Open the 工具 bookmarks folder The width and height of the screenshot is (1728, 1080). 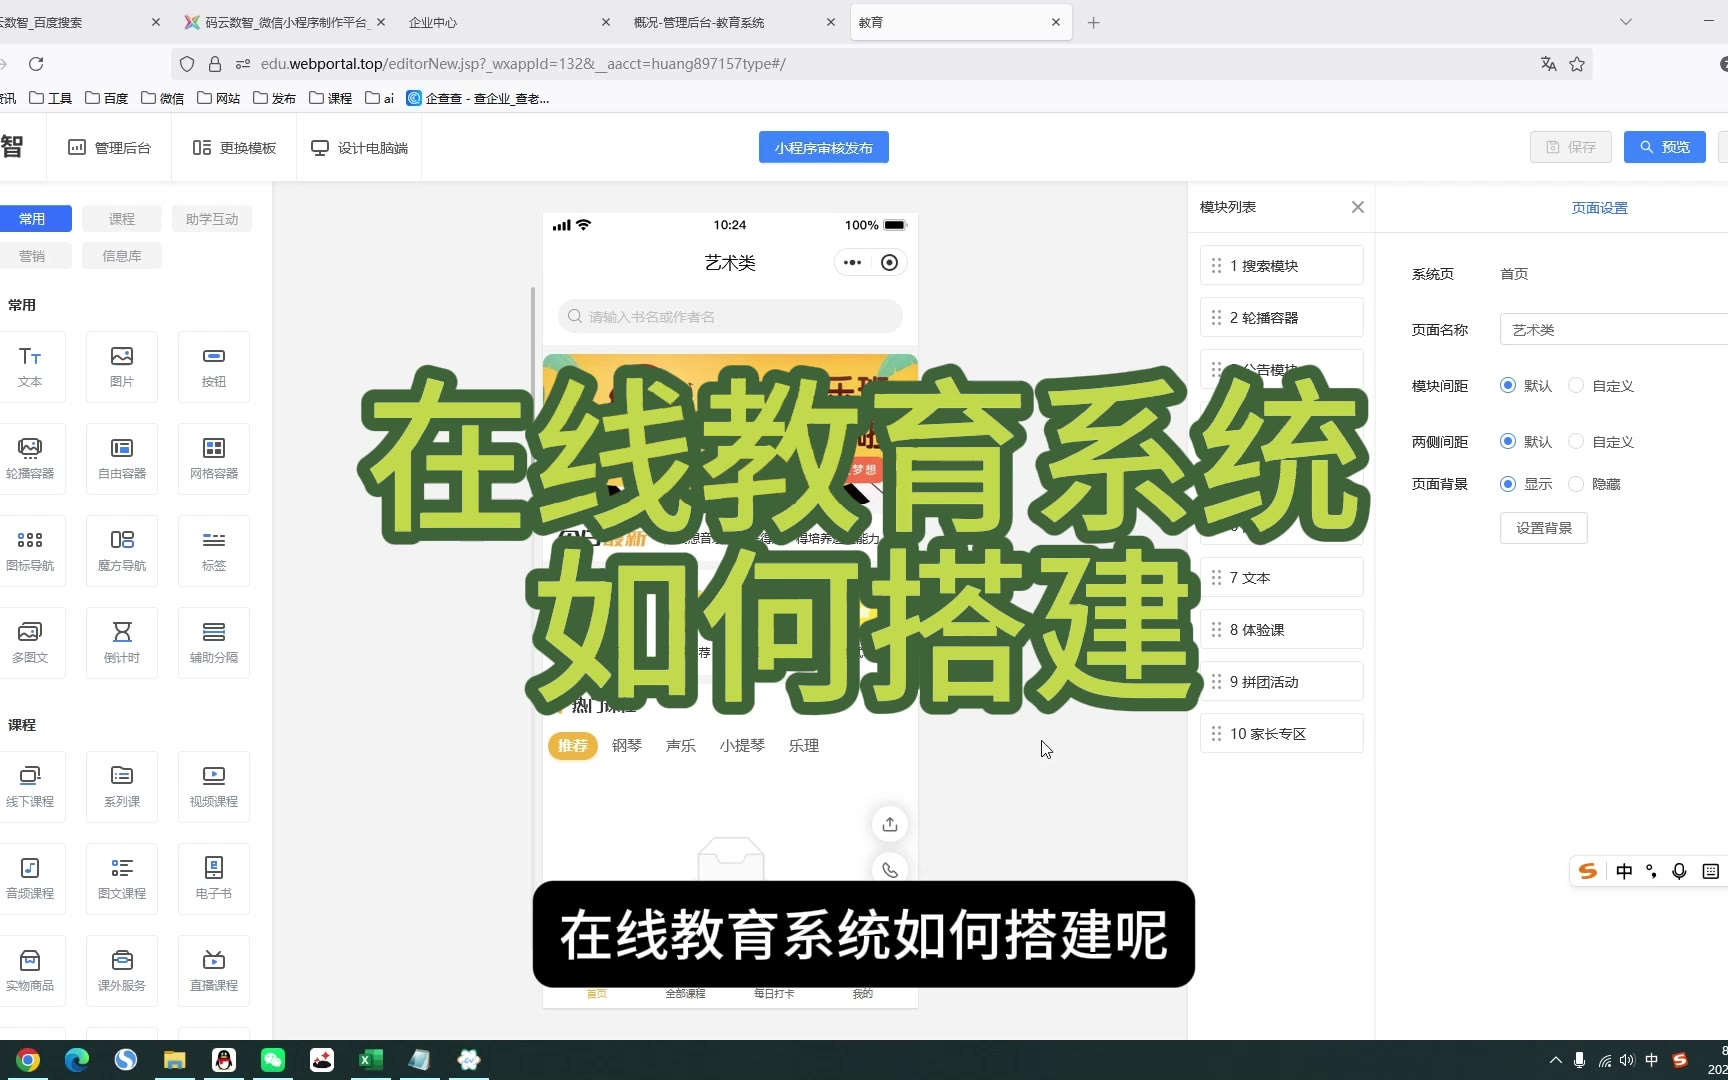(x=51, y=98)
